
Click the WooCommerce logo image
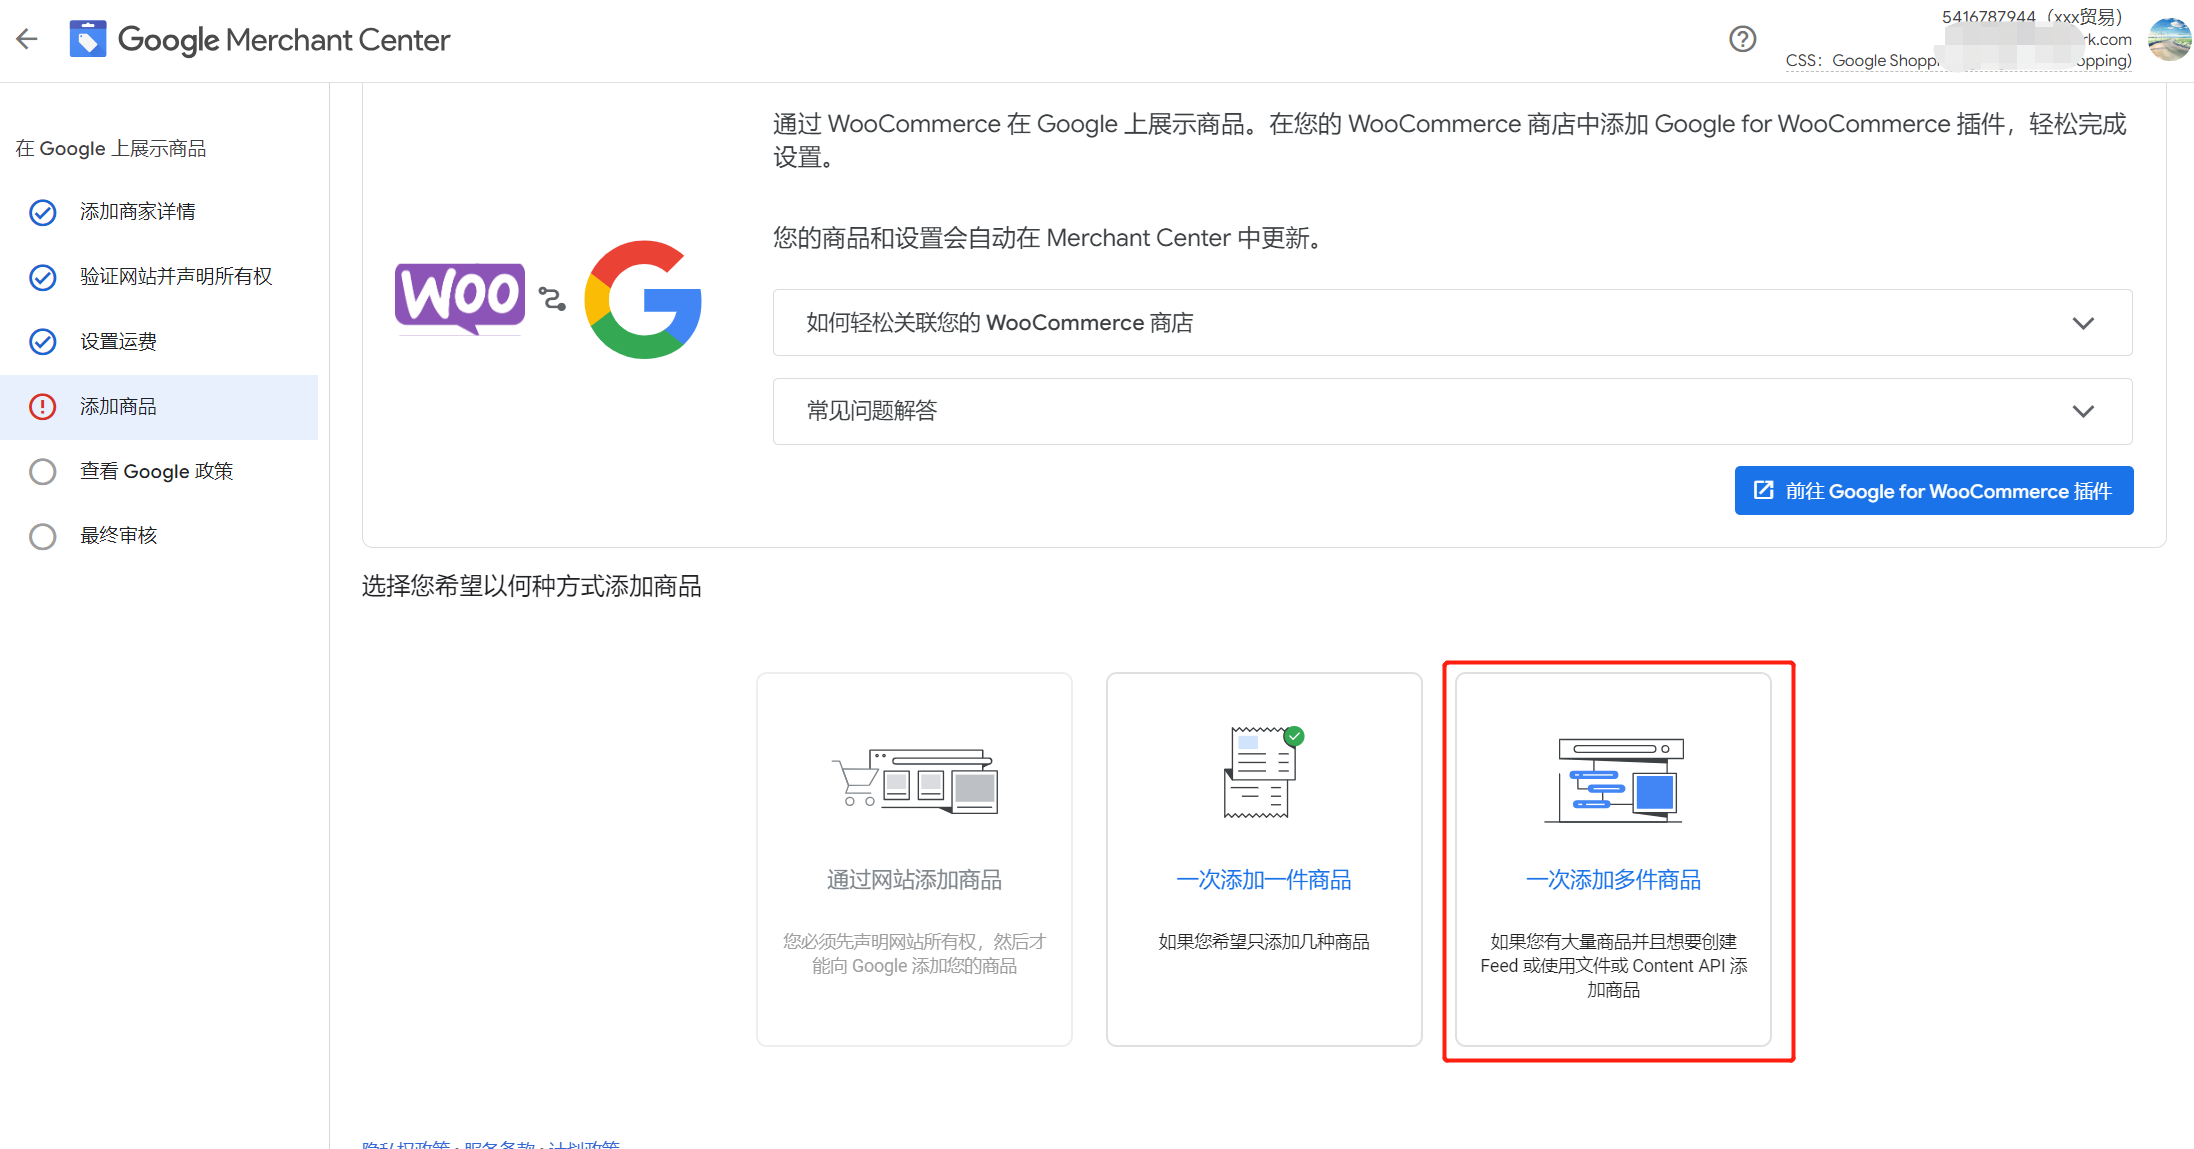460,299
